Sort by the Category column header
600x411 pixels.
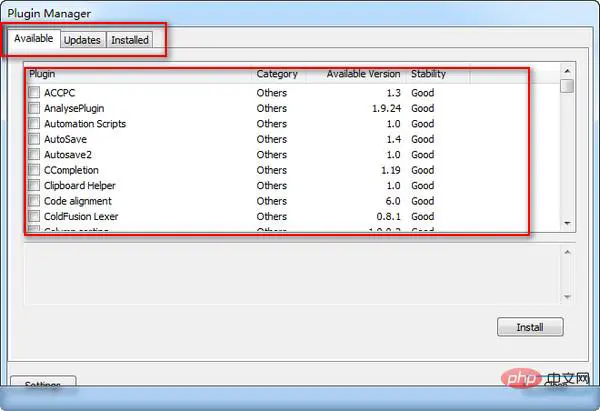[x=279, y=74]
